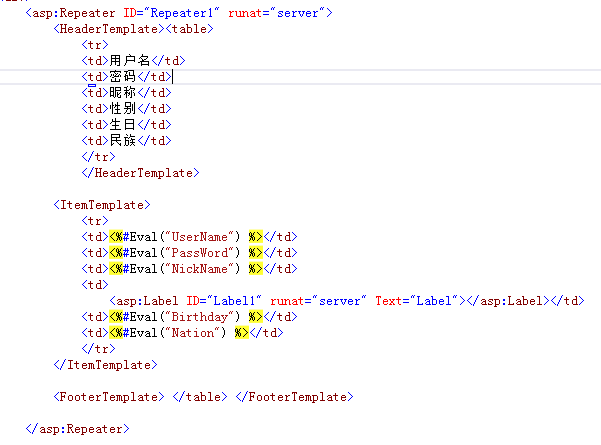
Task: Click the Eval UserName expression
Action: (x=186, y=237)
